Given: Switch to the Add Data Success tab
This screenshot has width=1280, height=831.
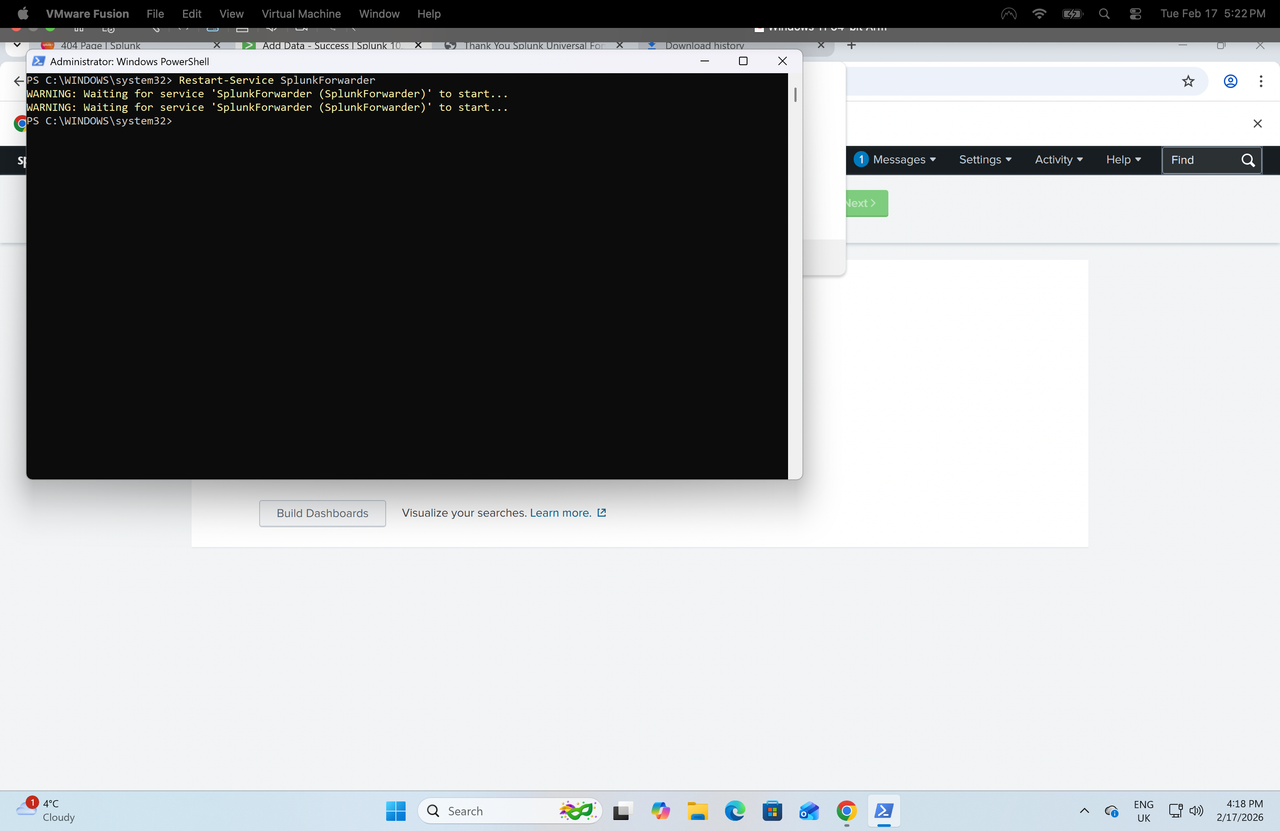Looking at the screenshot, I should point(331,46).
